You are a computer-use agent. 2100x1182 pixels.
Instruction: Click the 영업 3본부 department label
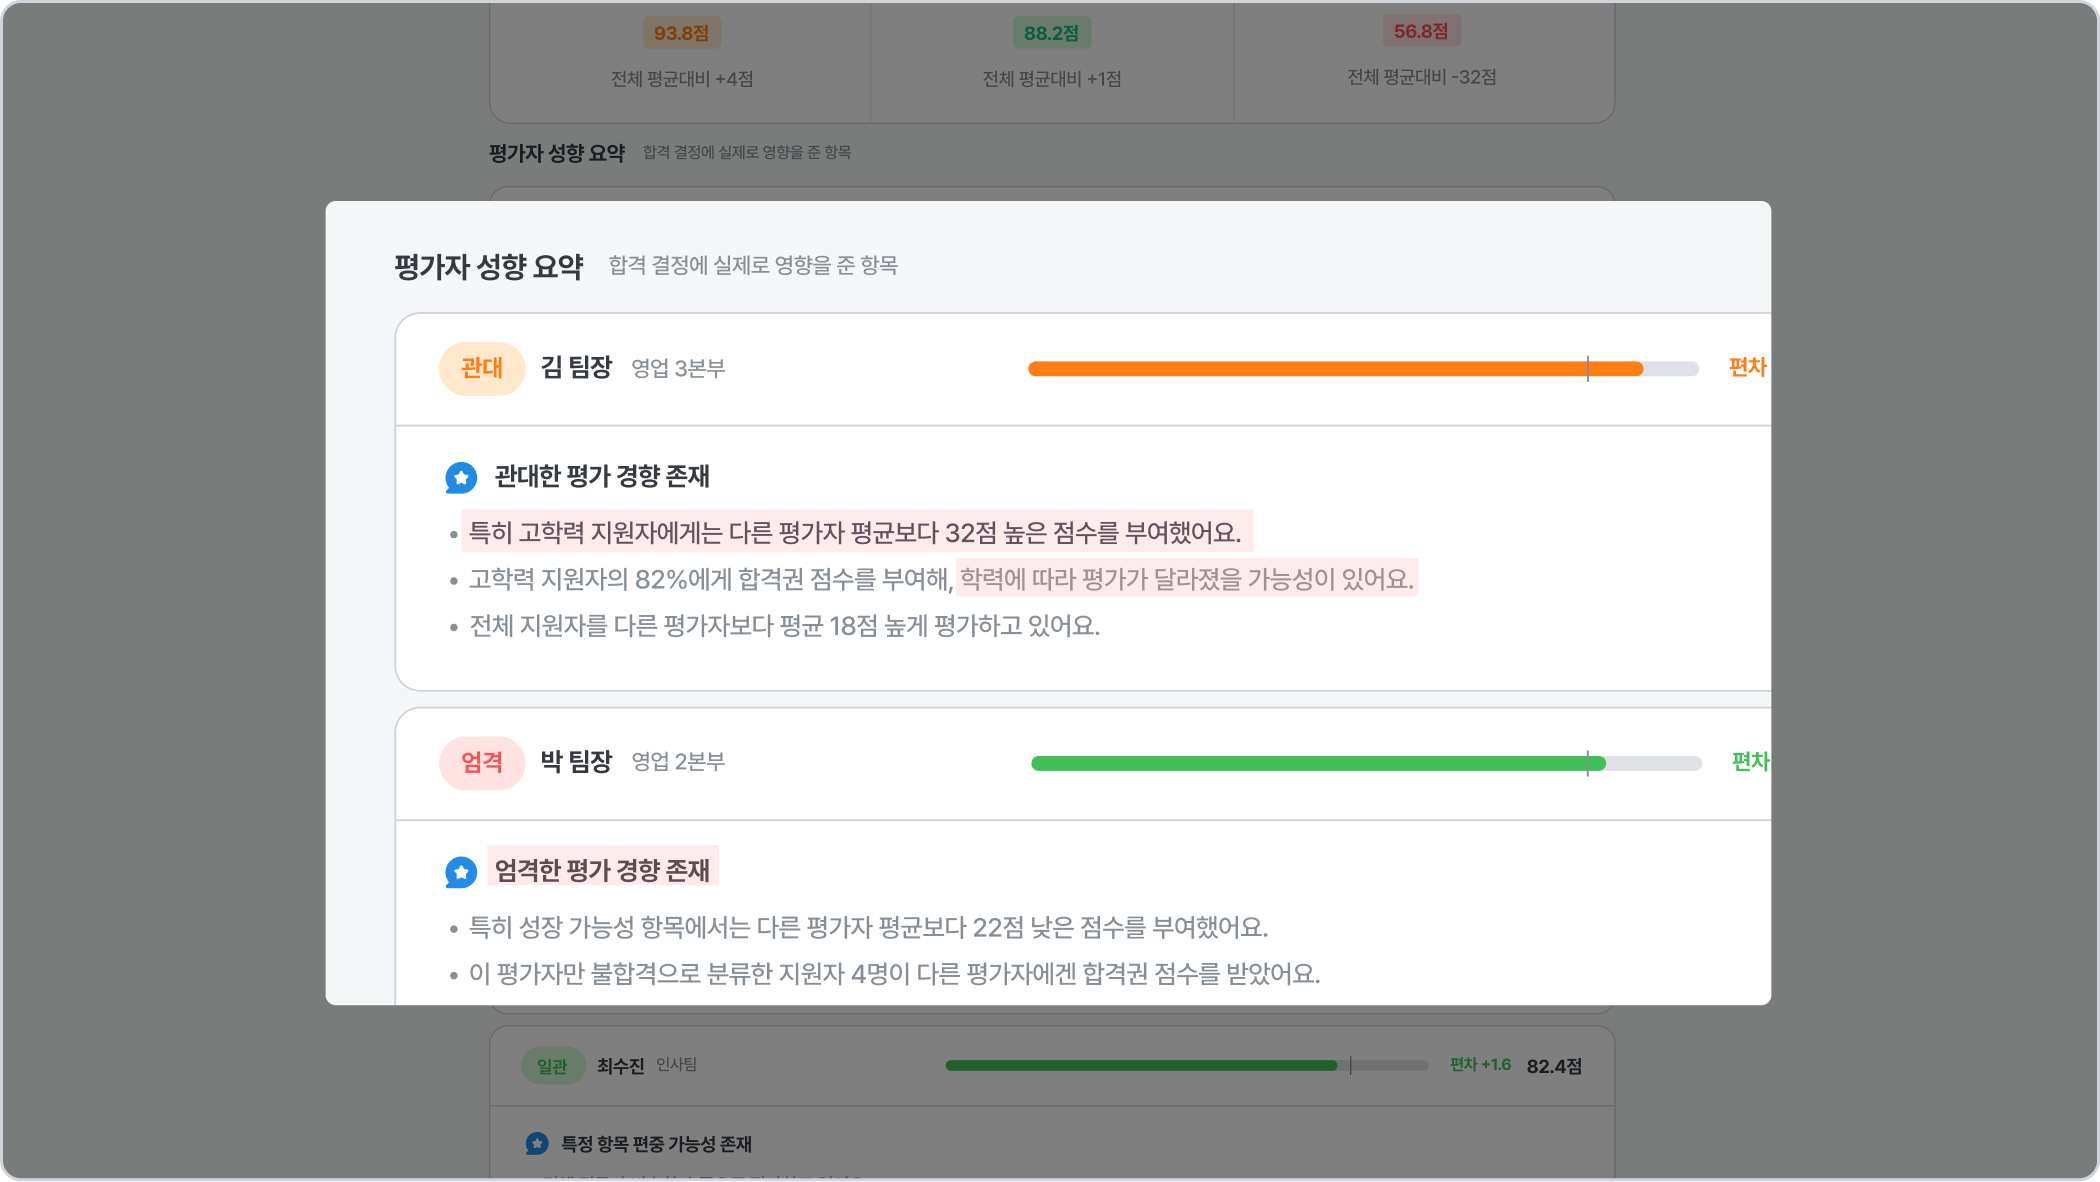coord(678,369)
